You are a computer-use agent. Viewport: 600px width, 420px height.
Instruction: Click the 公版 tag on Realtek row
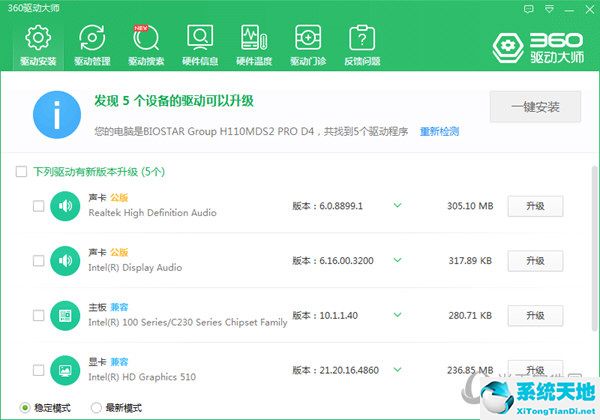(119, 198)
